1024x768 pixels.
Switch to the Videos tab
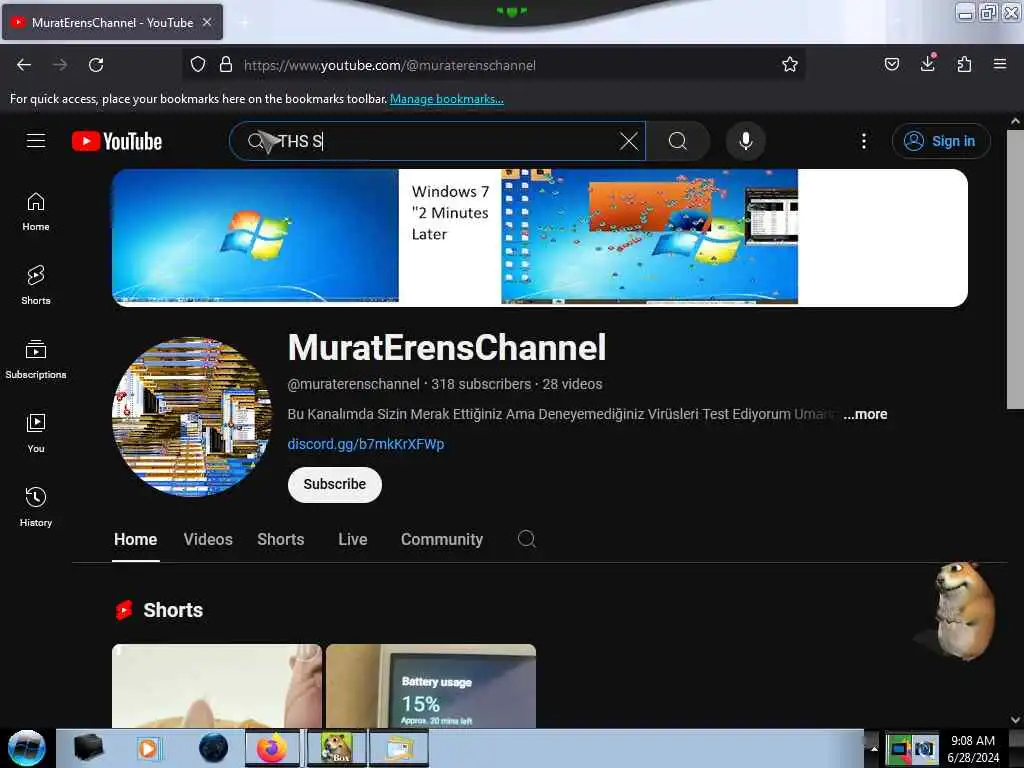point(208,539)
